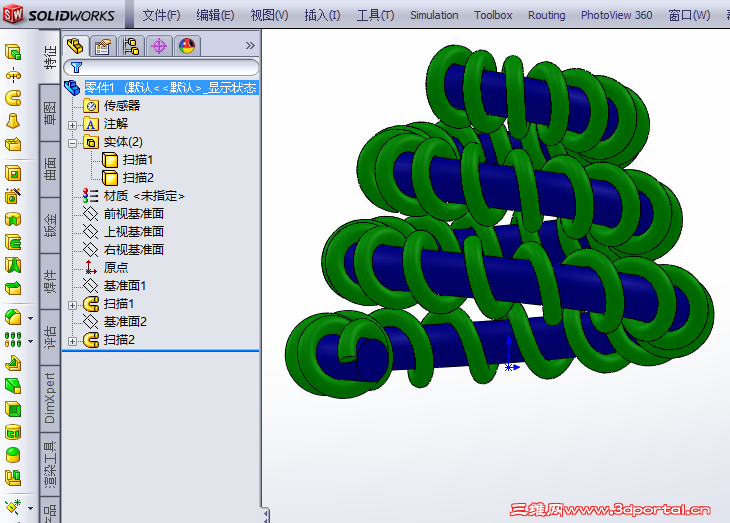Switch to the 渲染工具 tab
This screenshot has width=730, height=523.
pyautogui.click(x=50, y=464)
